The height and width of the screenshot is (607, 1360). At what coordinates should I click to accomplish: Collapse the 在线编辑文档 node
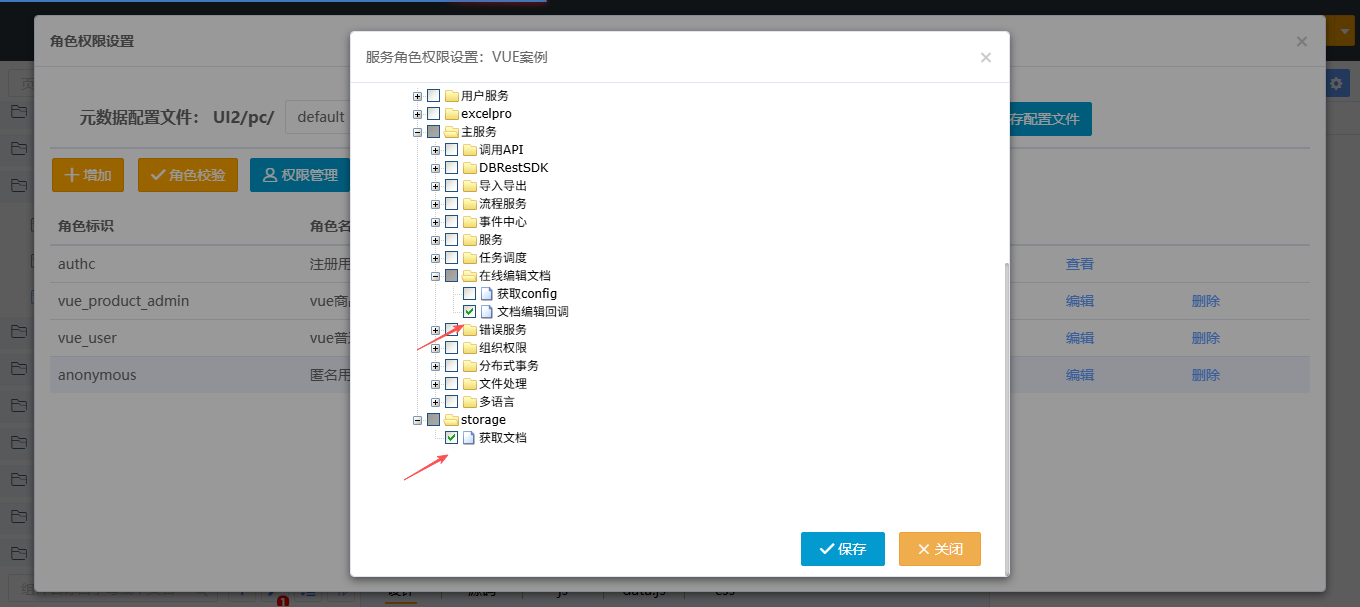coord(435,276)
